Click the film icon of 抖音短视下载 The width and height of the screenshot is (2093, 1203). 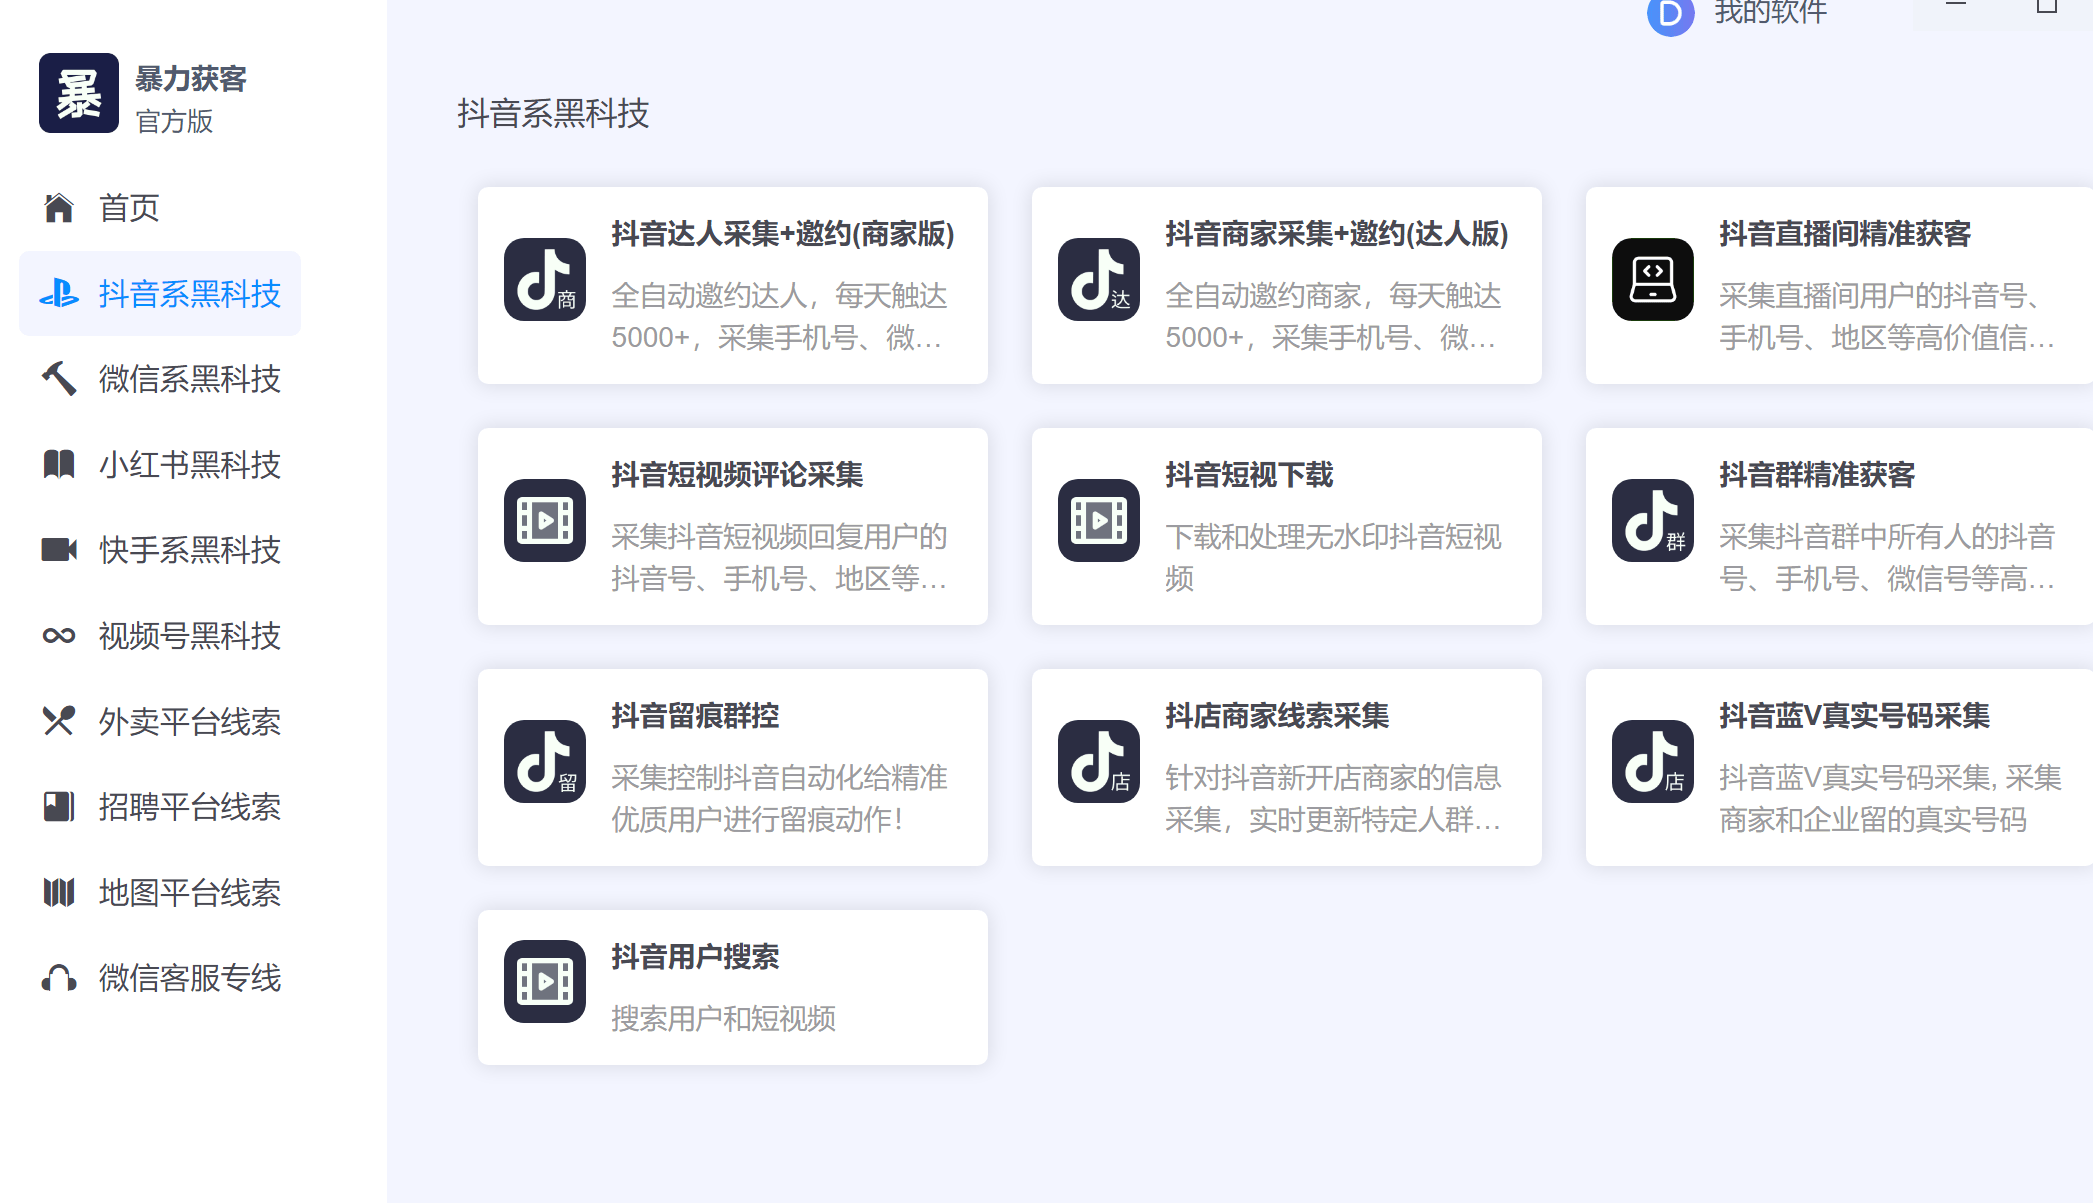point(1099,520)
